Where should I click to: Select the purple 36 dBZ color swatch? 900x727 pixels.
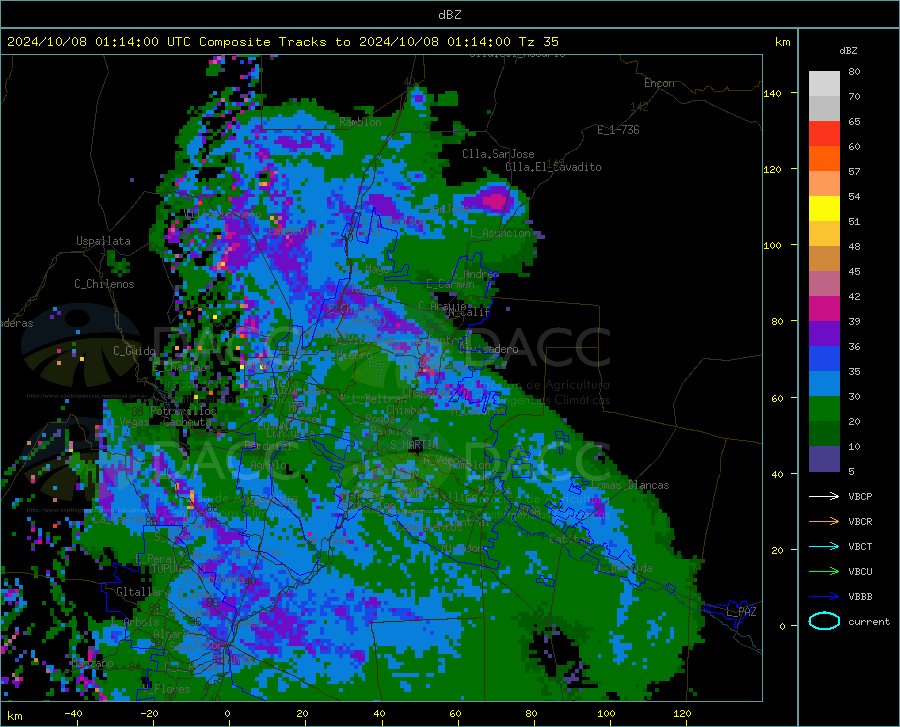[x=824, y=334]
